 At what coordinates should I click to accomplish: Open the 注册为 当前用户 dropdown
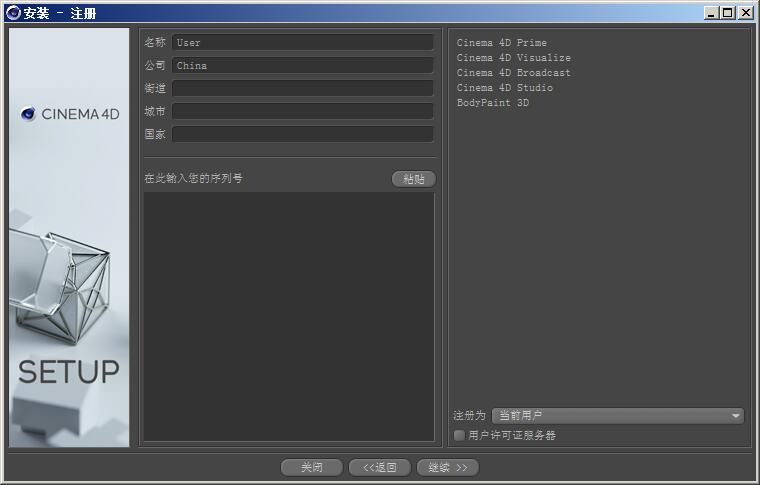(618, 416)
